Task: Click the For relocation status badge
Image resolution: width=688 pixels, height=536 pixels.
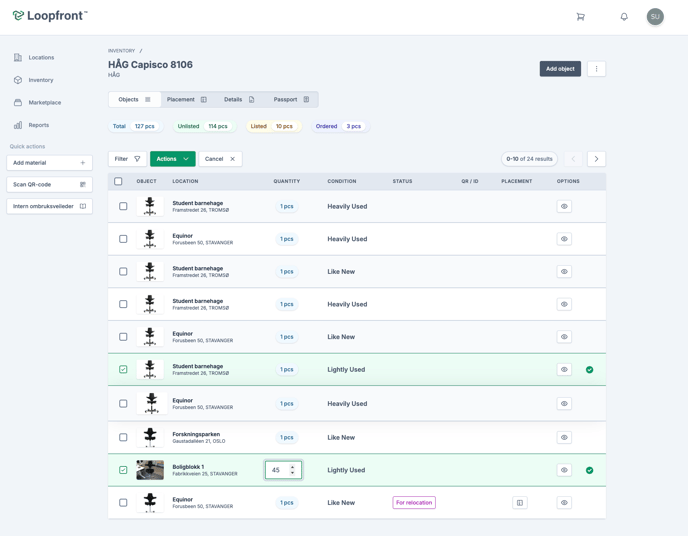Action: 414,503
